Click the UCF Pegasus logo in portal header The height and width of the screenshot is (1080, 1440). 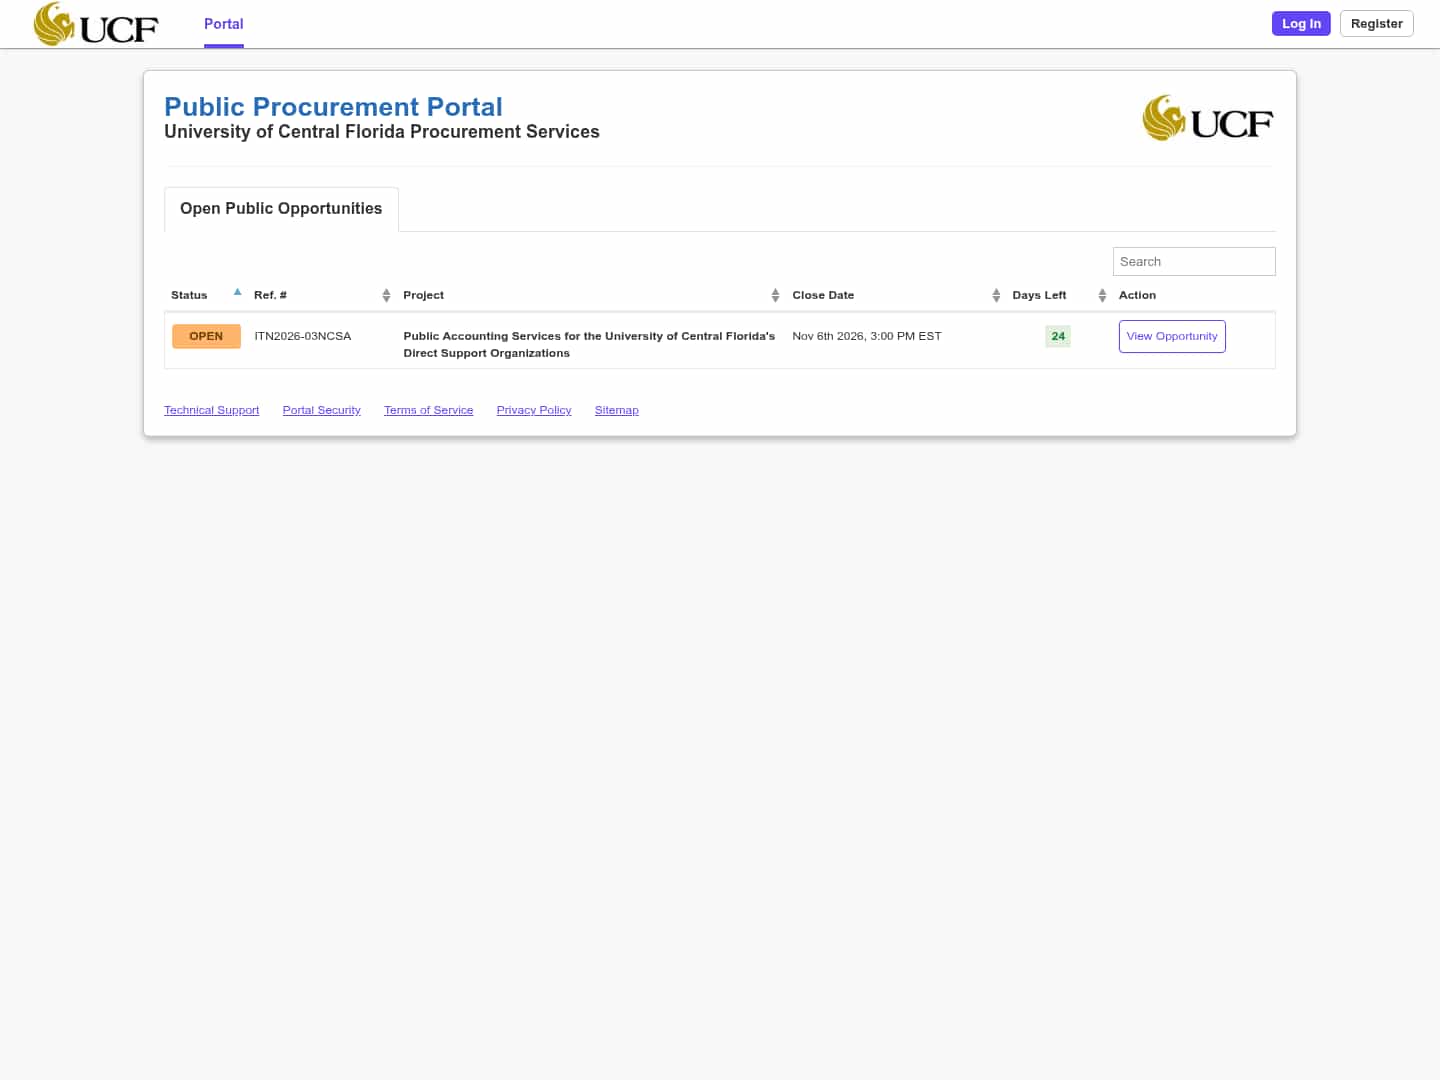[1208, 118]
